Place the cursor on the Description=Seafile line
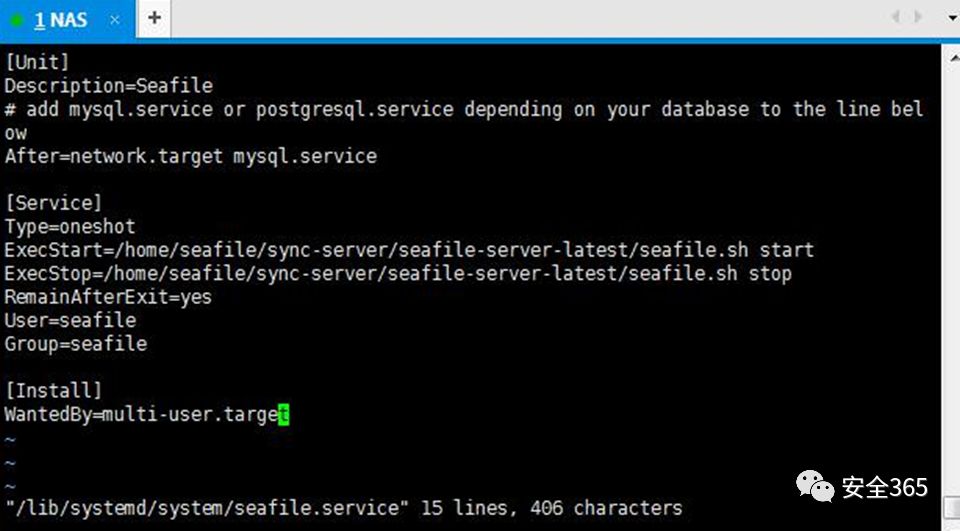This screenshot has width=960, height=531. [108, 86]
